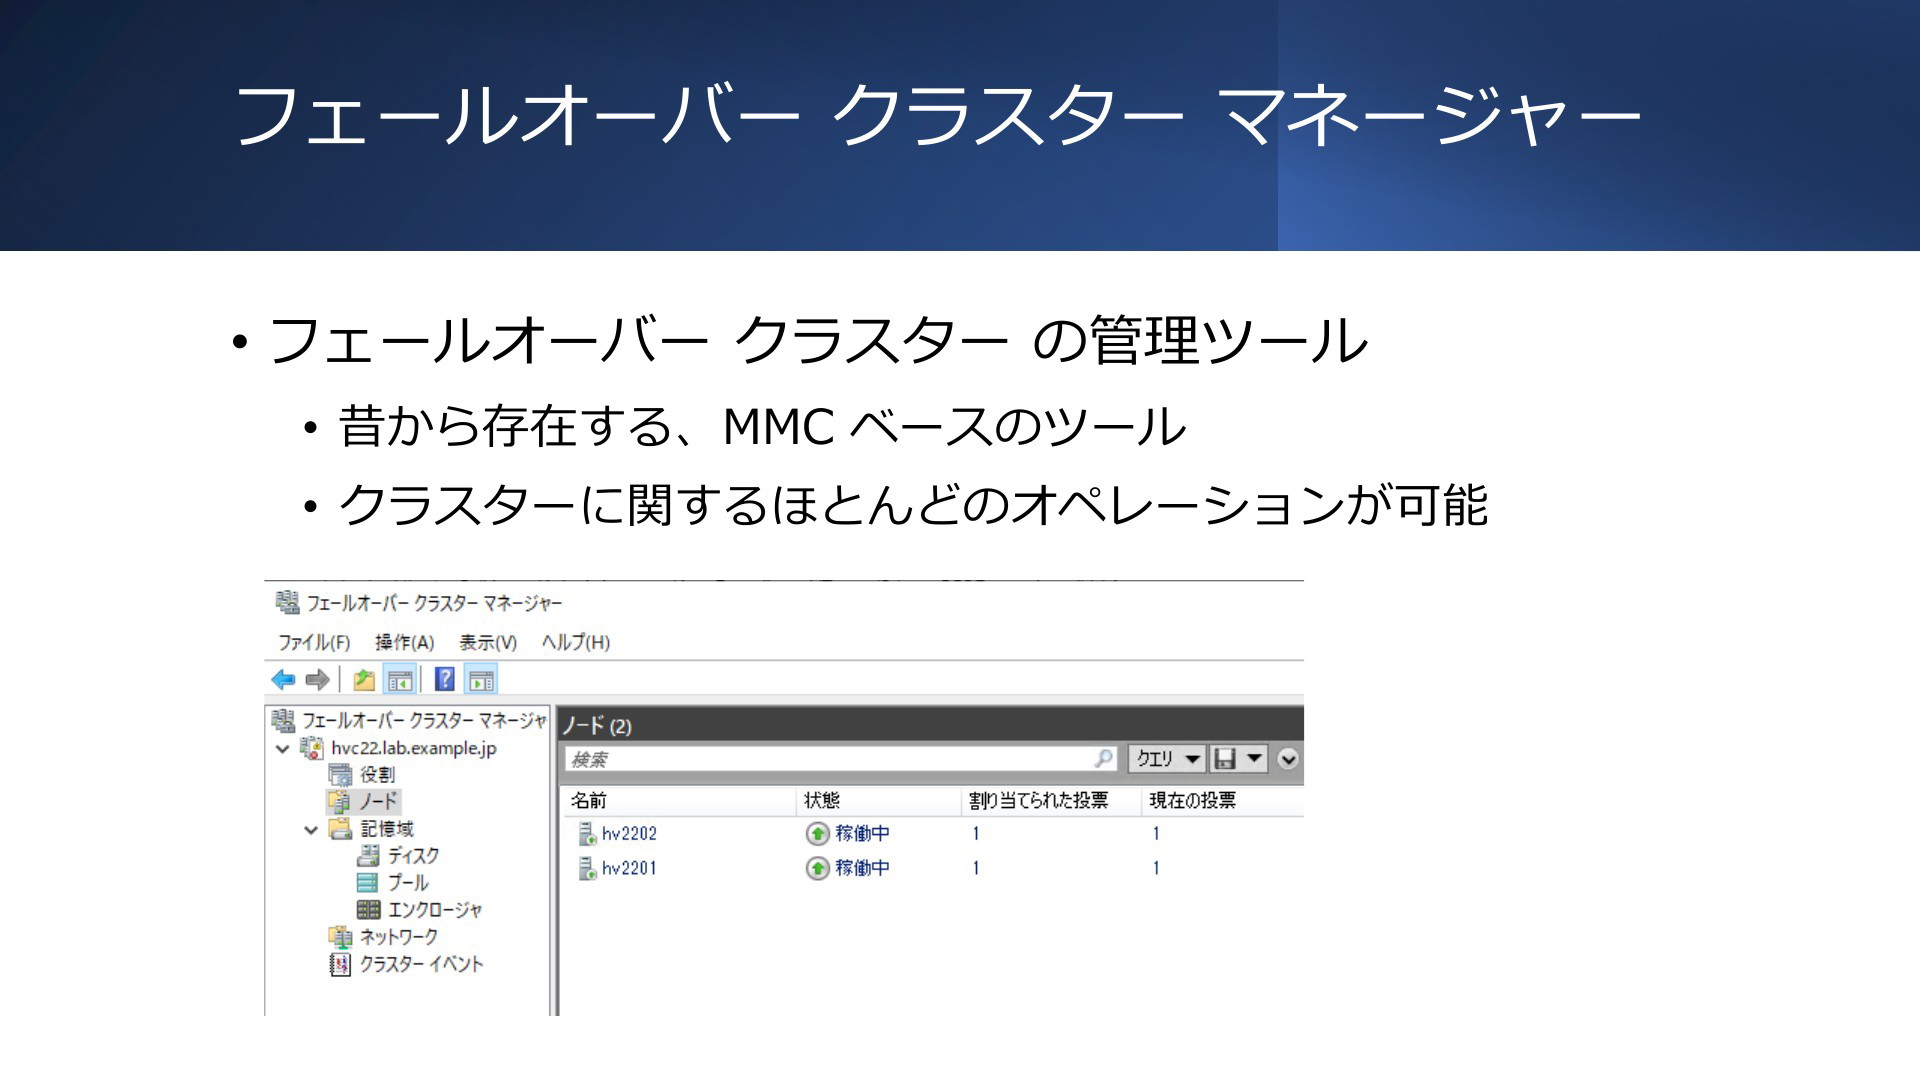Click the Failover Cluster Manager title icon
The width and height of the screenshot is (1920, 1080).
click(x=287, y=602)
